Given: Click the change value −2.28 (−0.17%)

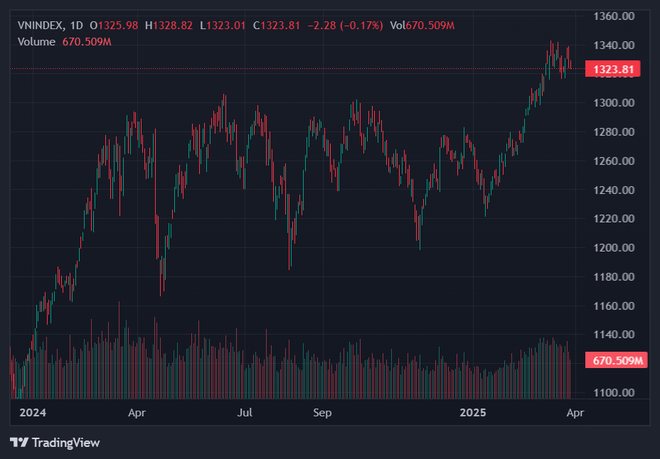Looking at the screenshot, I should [346, 26].
